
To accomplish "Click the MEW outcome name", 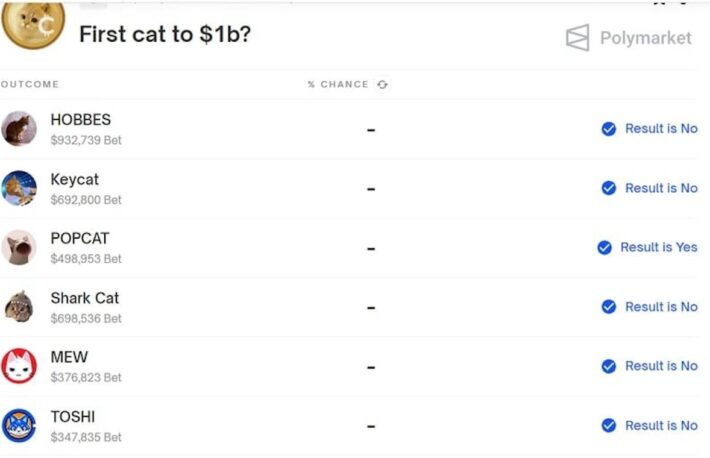I will 69,357.
